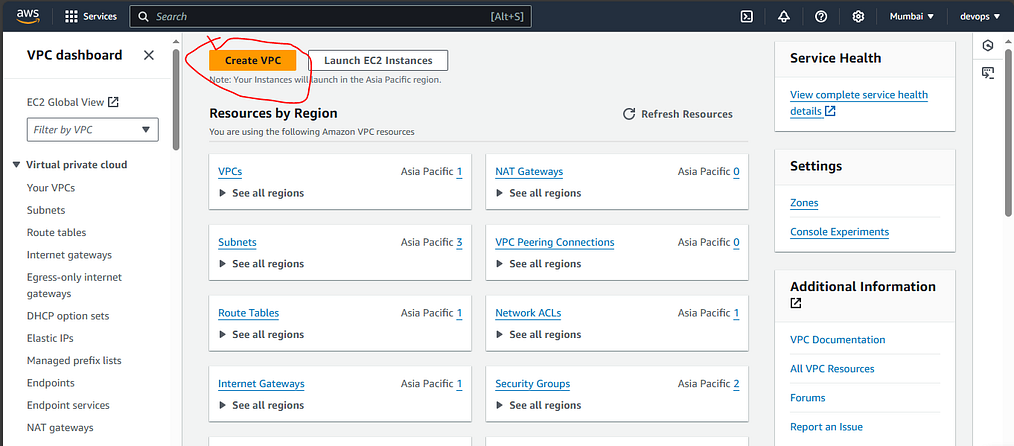This screenshot has height=446, width=1014.
Task: Open the Zones settings link
Action: (x=804, y=202)
